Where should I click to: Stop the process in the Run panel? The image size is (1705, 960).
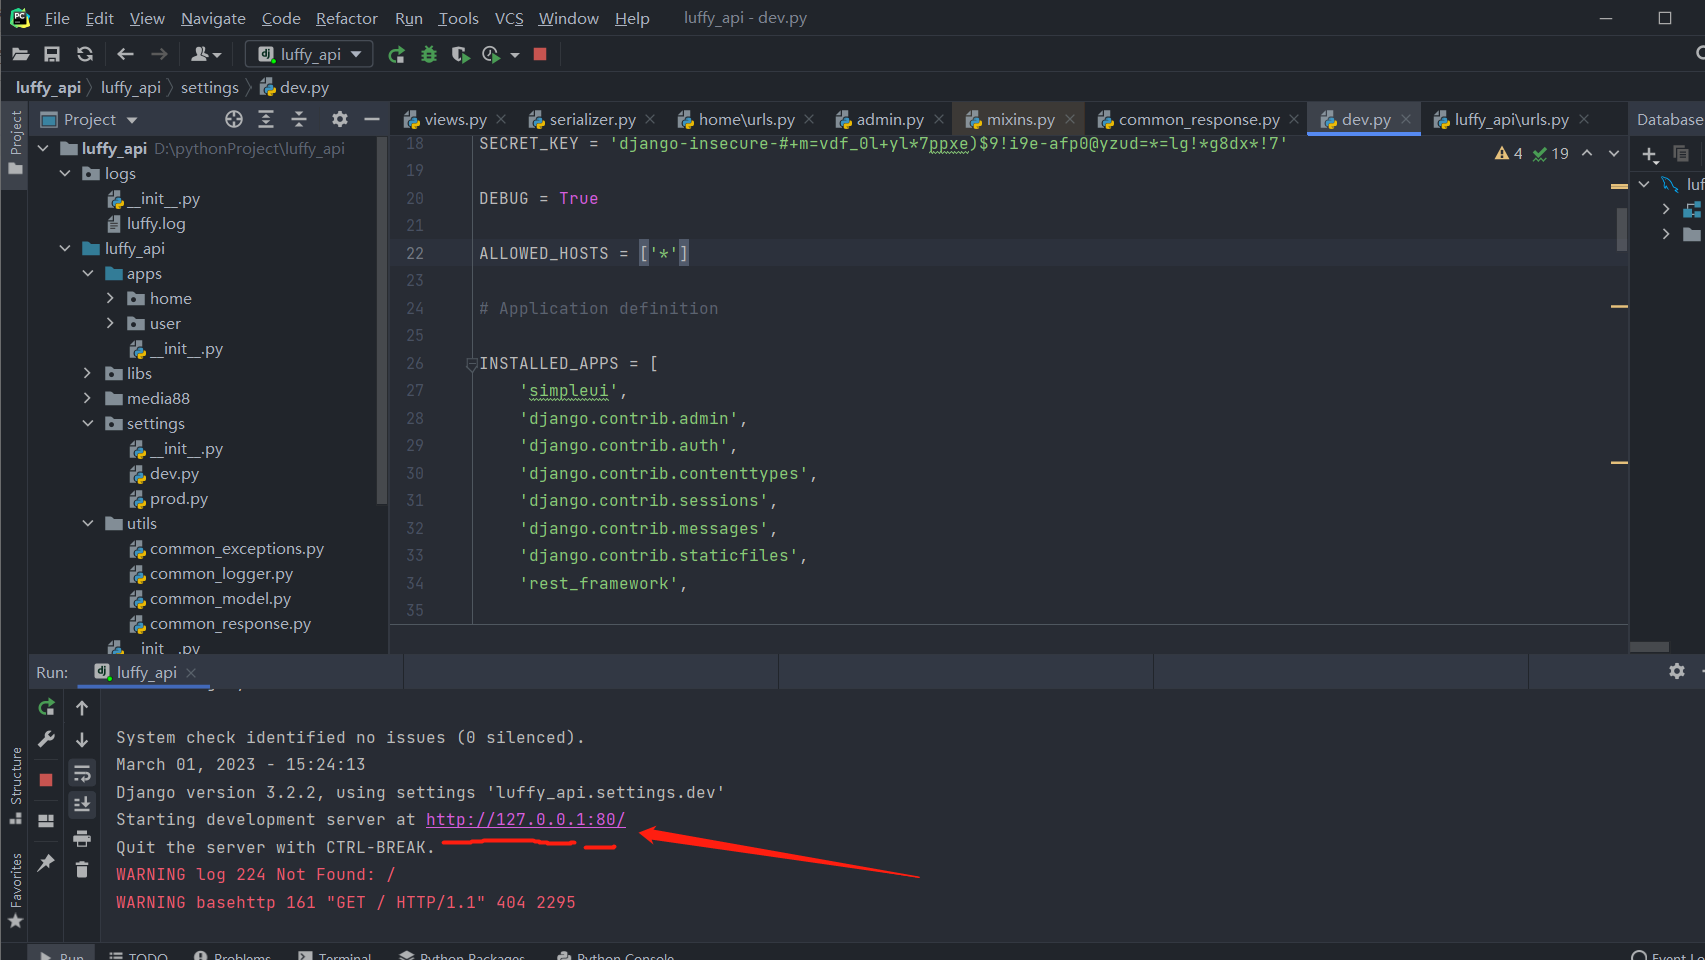tap(46, 779)
